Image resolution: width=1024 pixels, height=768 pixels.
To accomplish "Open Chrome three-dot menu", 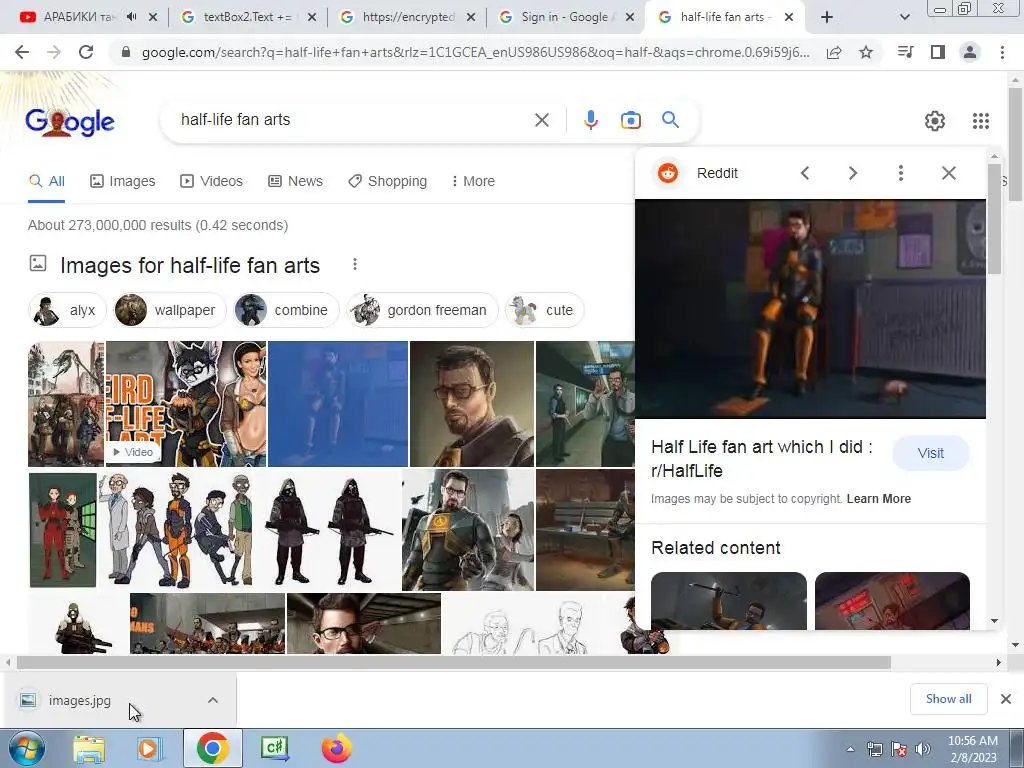I will 1002,52.
